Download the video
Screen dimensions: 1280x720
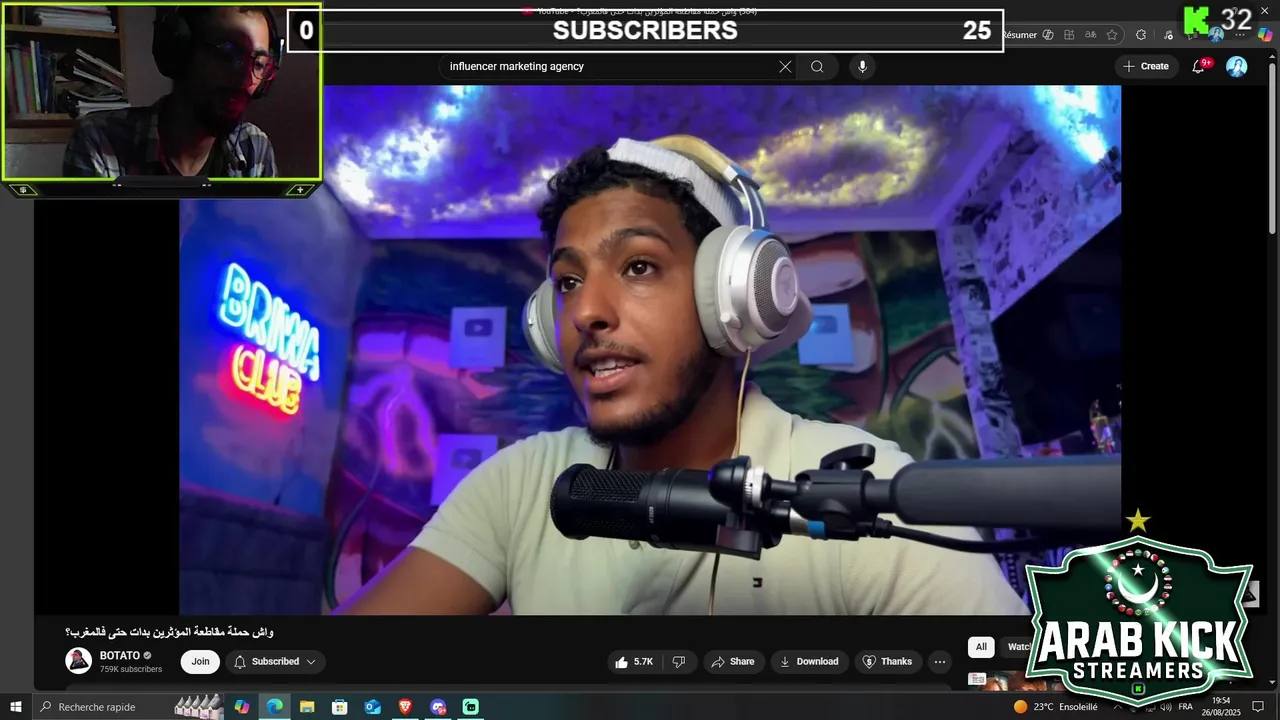coord(809,661)
